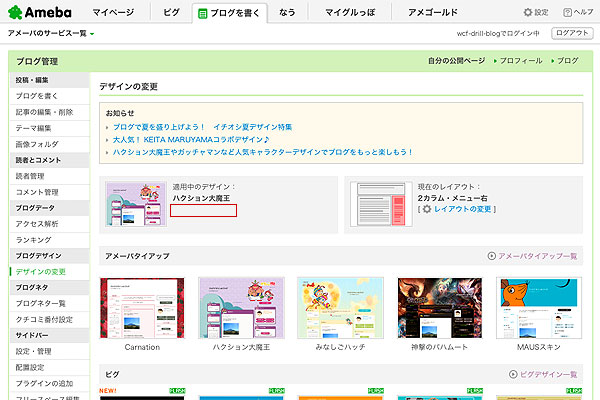Open the アメーバタイアップ一覧 link
600x400 pixels.
tap(537, 256)
